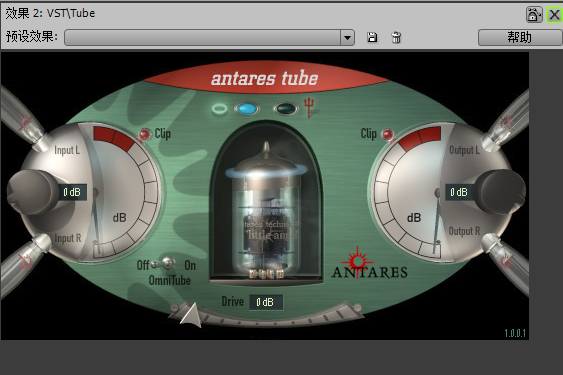
Task: Click the output Clip red LED
Action: 387,135
